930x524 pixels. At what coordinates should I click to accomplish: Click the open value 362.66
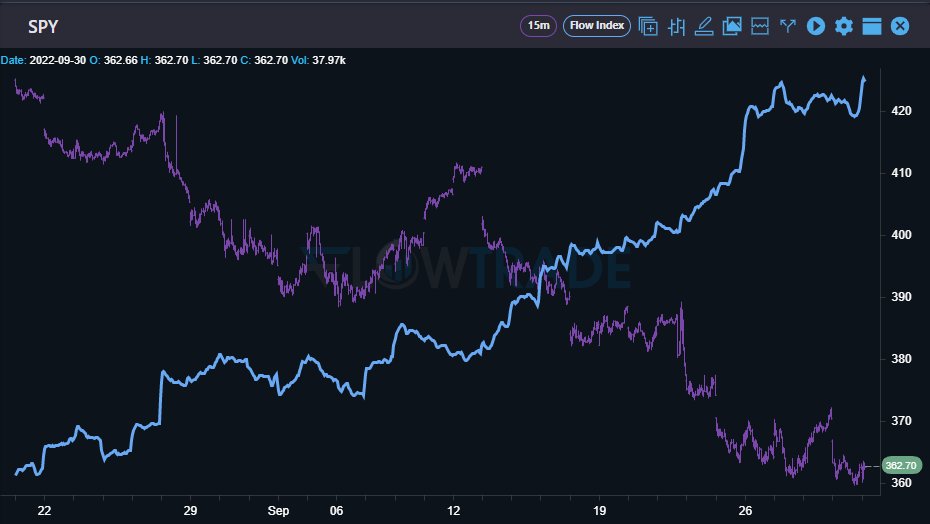(120, 61)
